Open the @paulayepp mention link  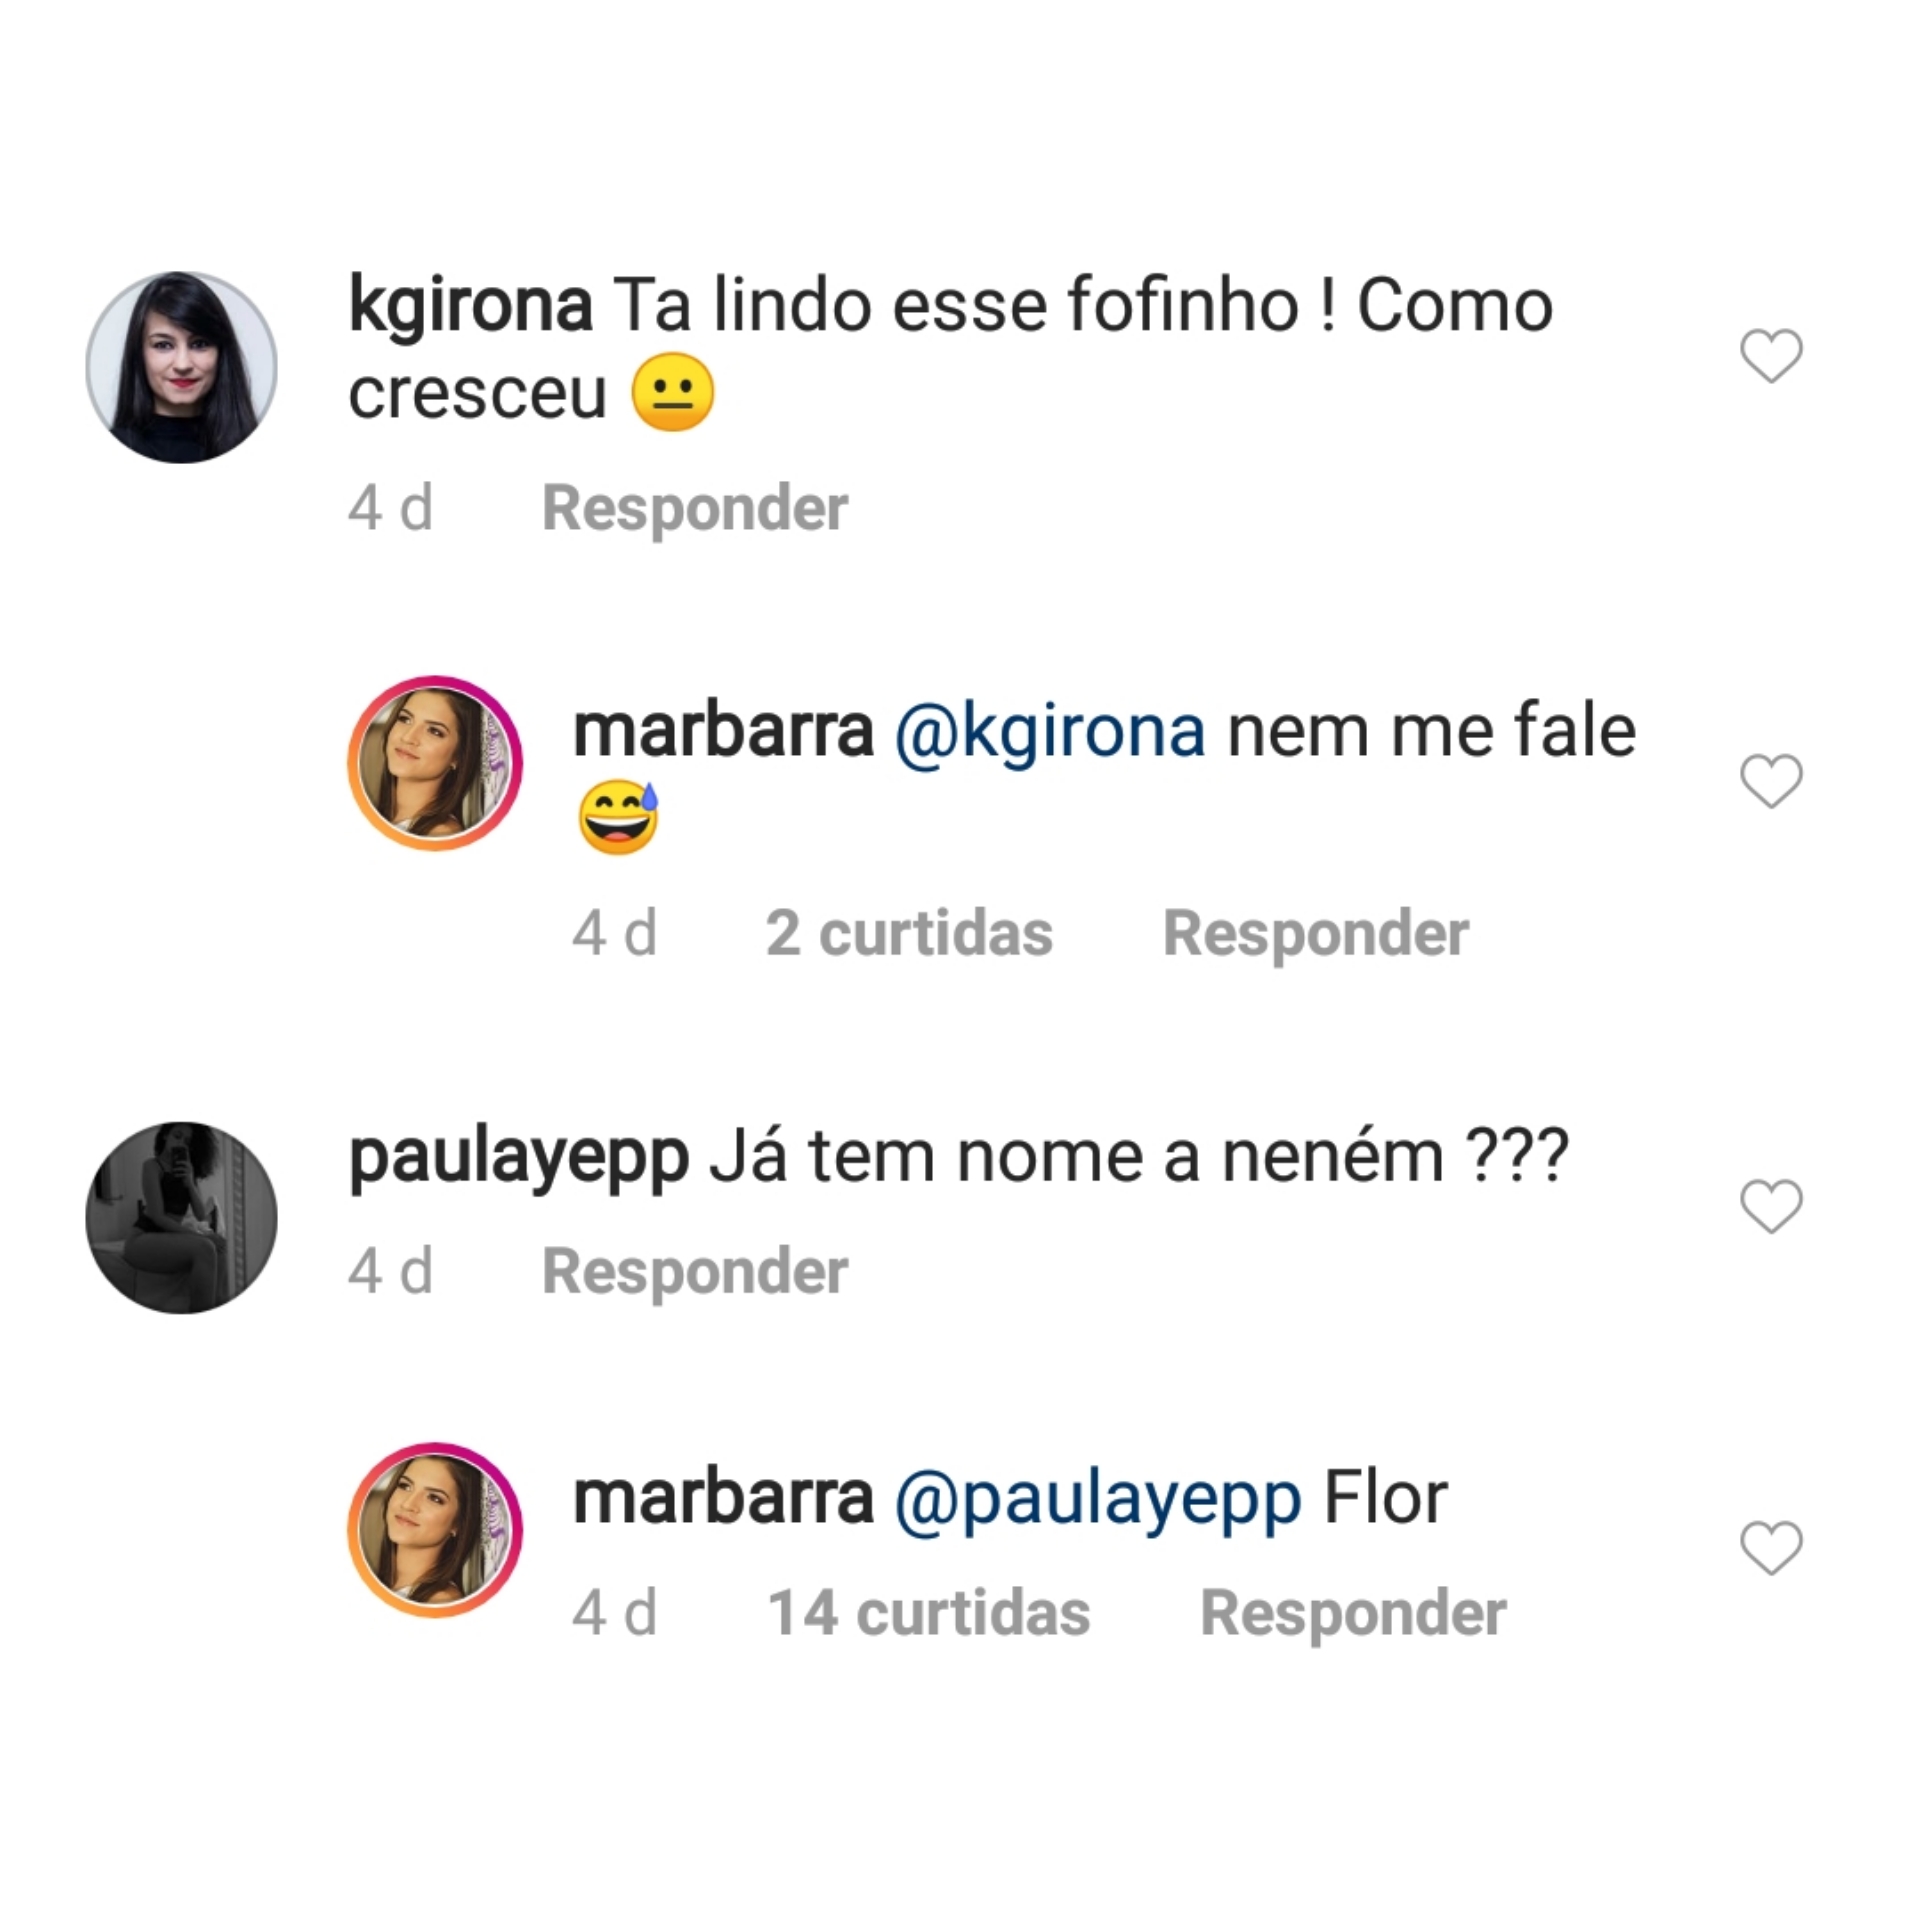[1097, 1499]
